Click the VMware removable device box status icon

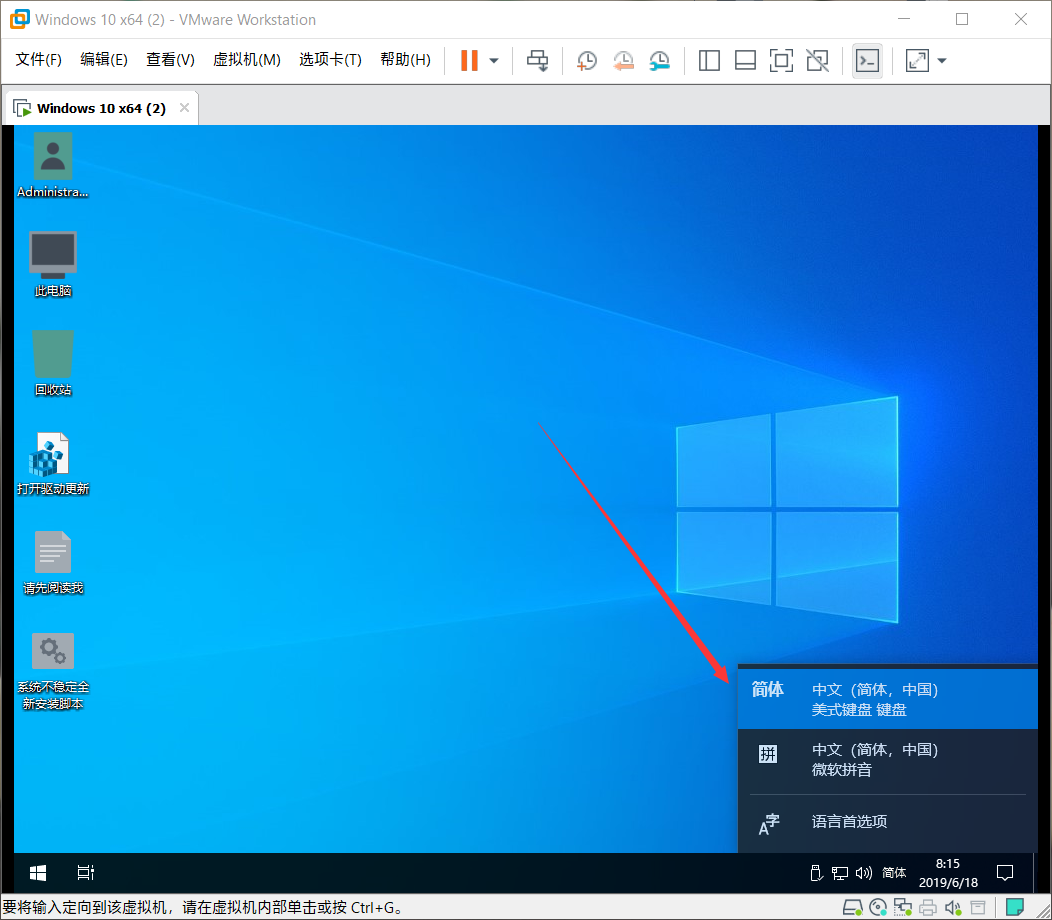click(x=978, y=908)
